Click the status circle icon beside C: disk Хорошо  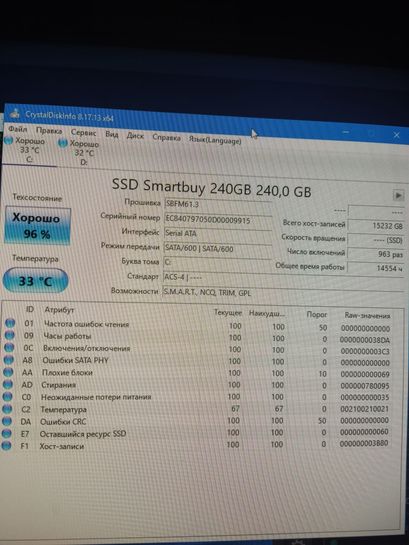pyautogui.click(x=9, y=140)
